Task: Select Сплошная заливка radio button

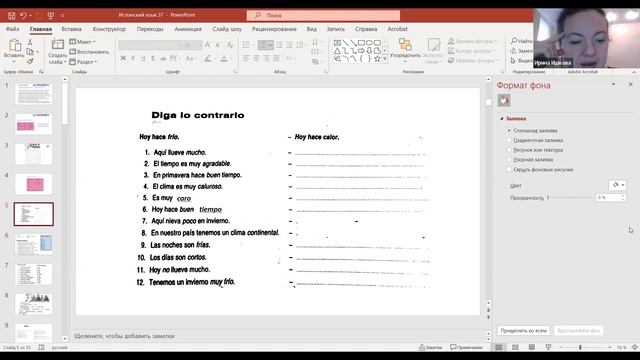Action: [509, 131]
